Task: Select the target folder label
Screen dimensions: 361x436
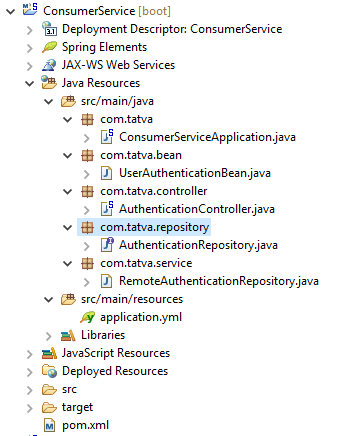Action: coord(77,407)
